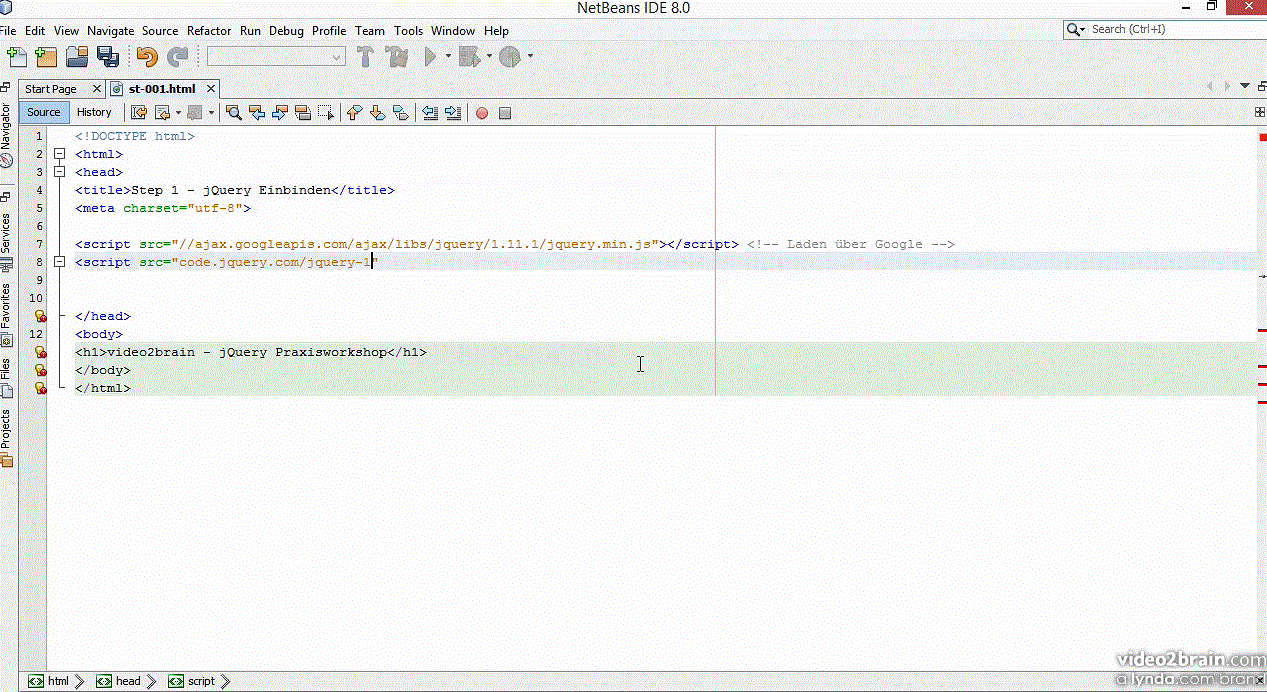Open the Run Project dropdown arrow
Viewport: 1267px width, 692px height.
pos(448,57)
